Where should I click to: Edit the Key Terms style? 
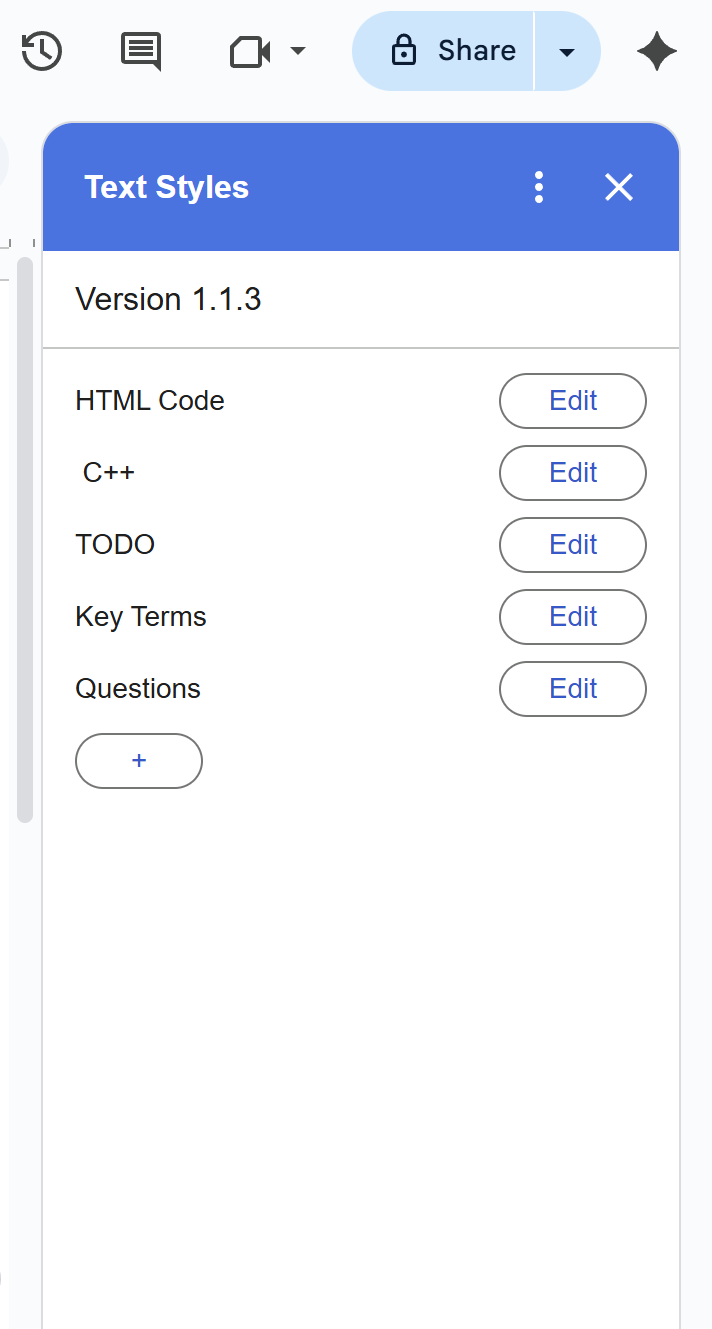(x=572, y=616)
